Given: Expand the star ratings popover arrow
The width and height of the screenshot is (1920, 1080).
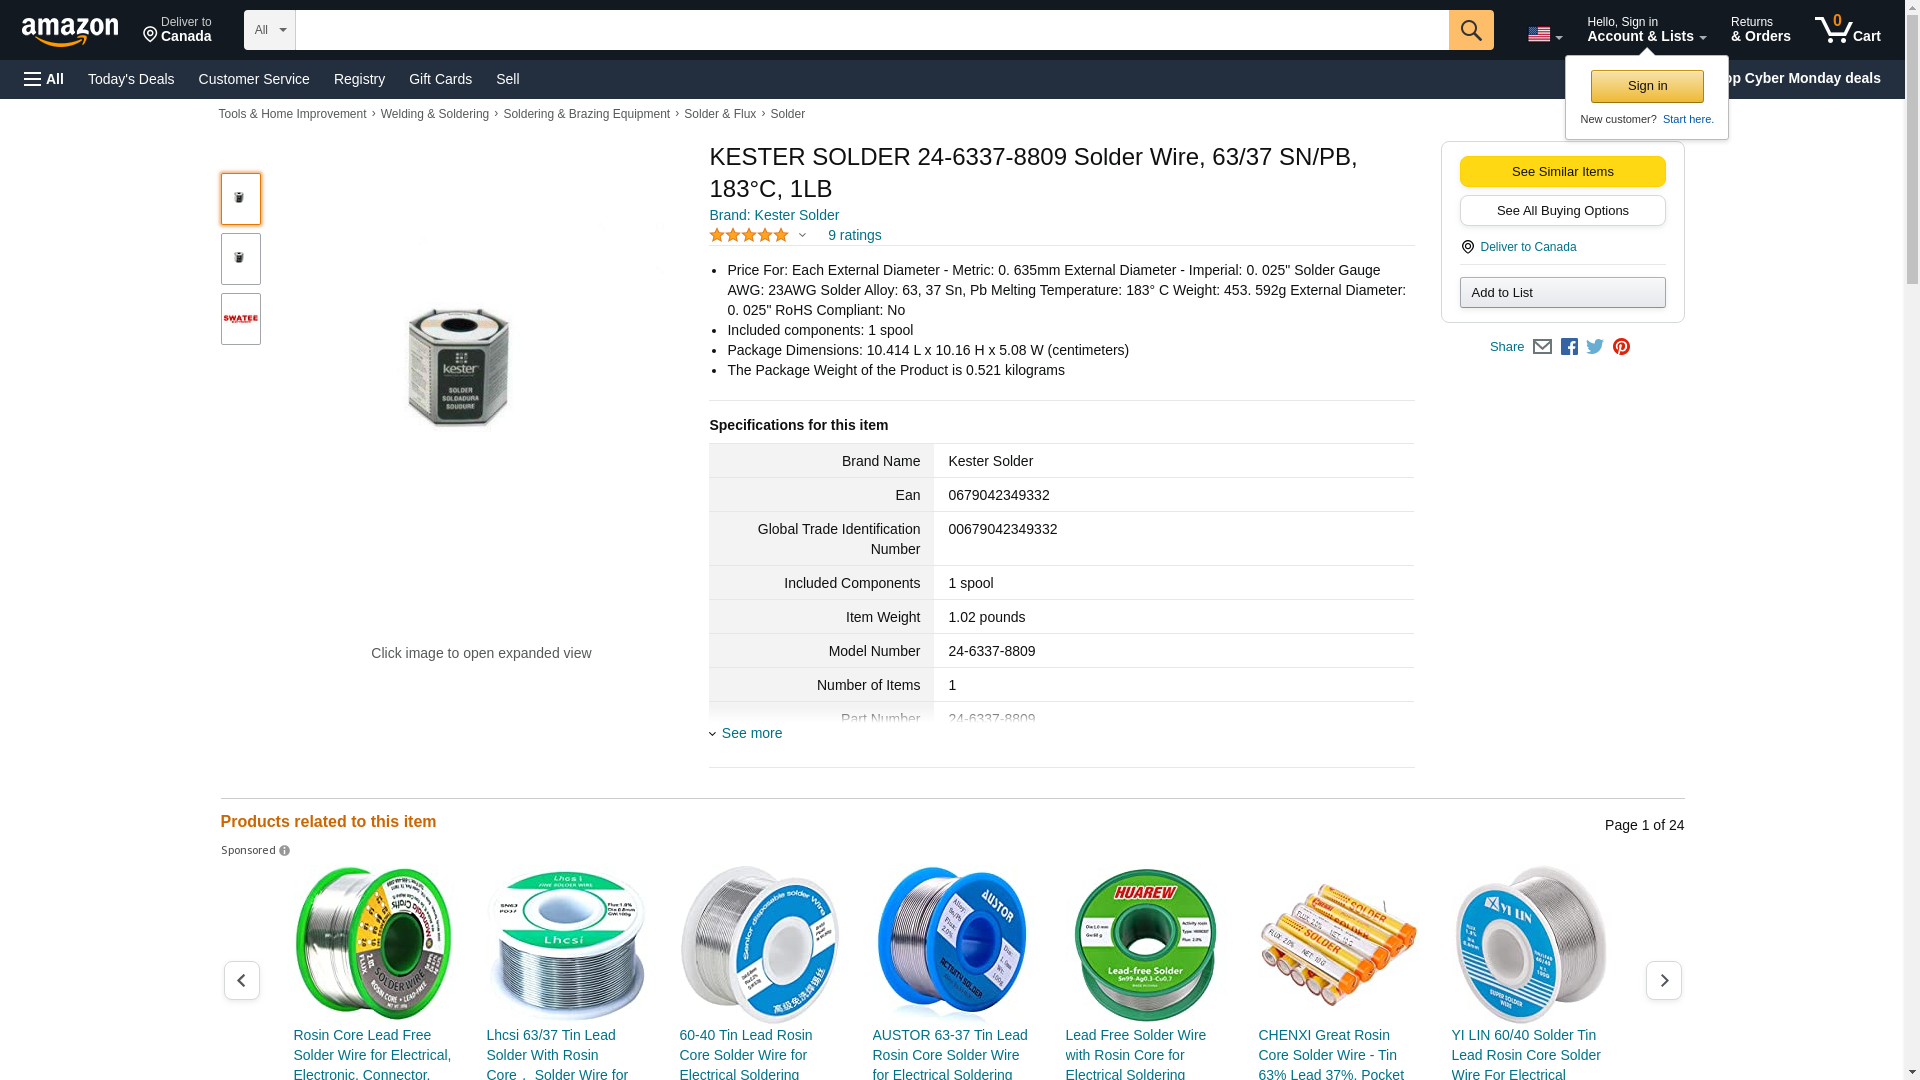Looking at the screenshot, I should 802,236.
